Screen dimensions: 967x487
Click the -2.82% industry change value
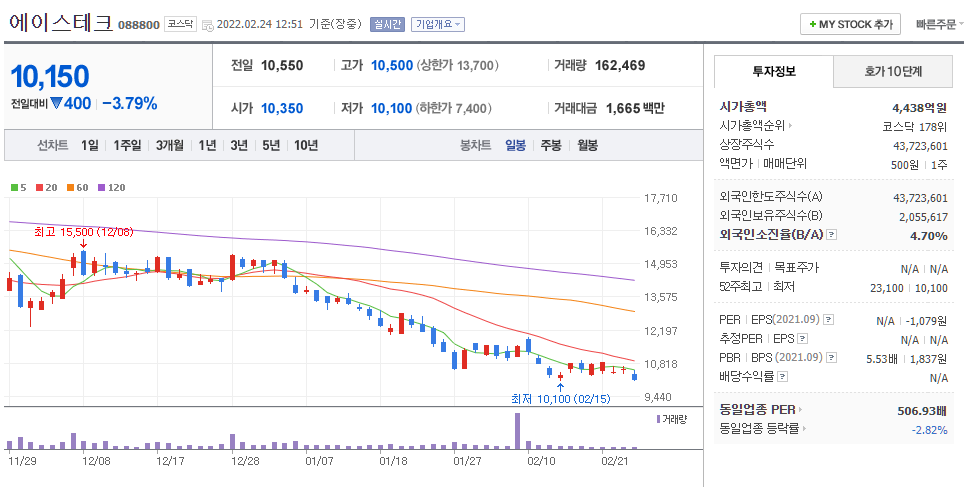[929, 430]
